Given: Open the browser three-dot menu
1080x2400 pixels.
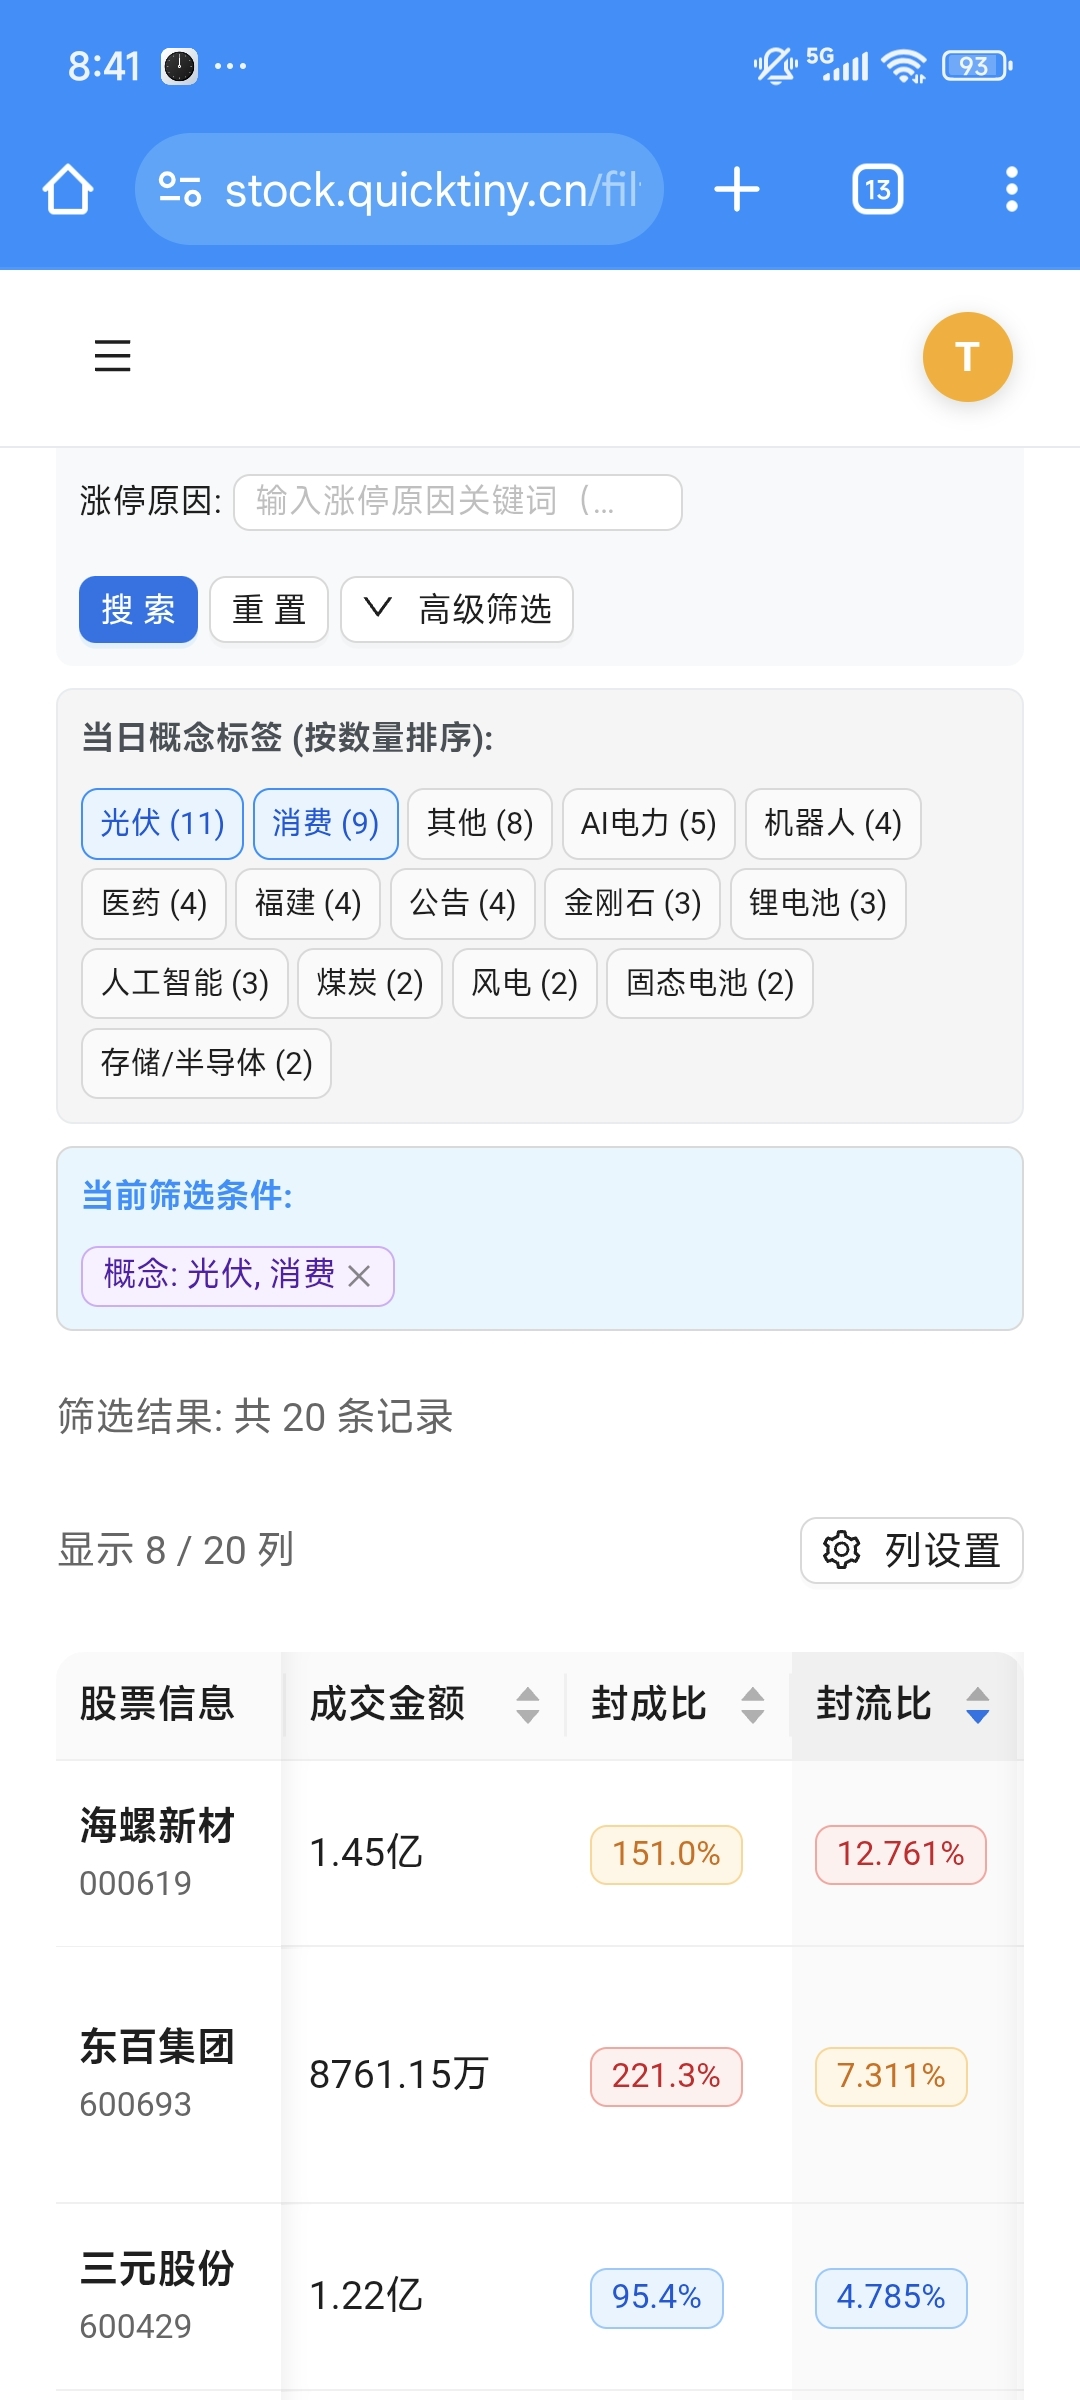Looking at the screenshot, I should [x=1011, y=190].
